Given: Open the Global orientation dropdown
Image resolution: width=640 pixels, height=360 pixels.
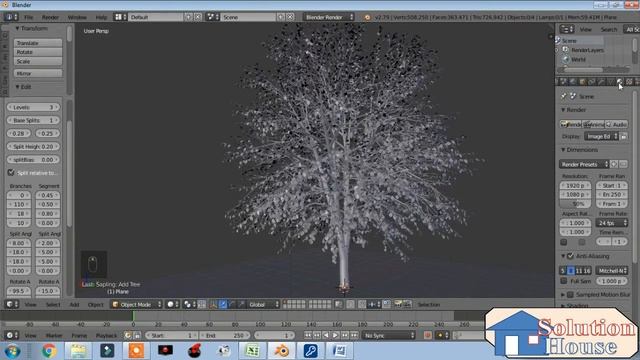Looking at the screenshot, I should pyautogui.click(x=263, y=304).
